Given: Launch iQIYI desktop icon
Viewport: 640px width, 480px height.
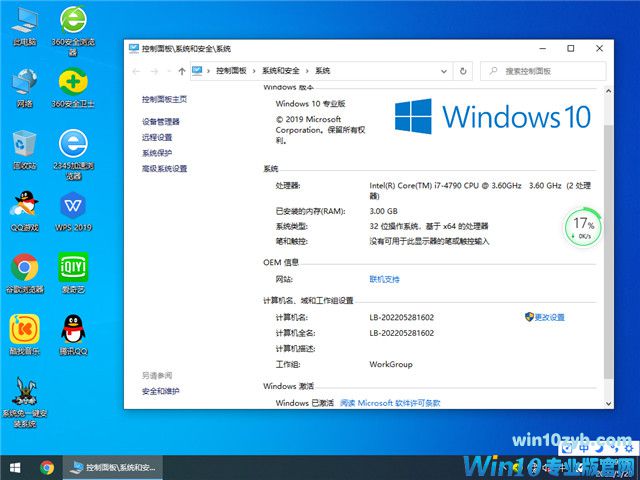Looking at the screenshot, I should click(73, 273).
